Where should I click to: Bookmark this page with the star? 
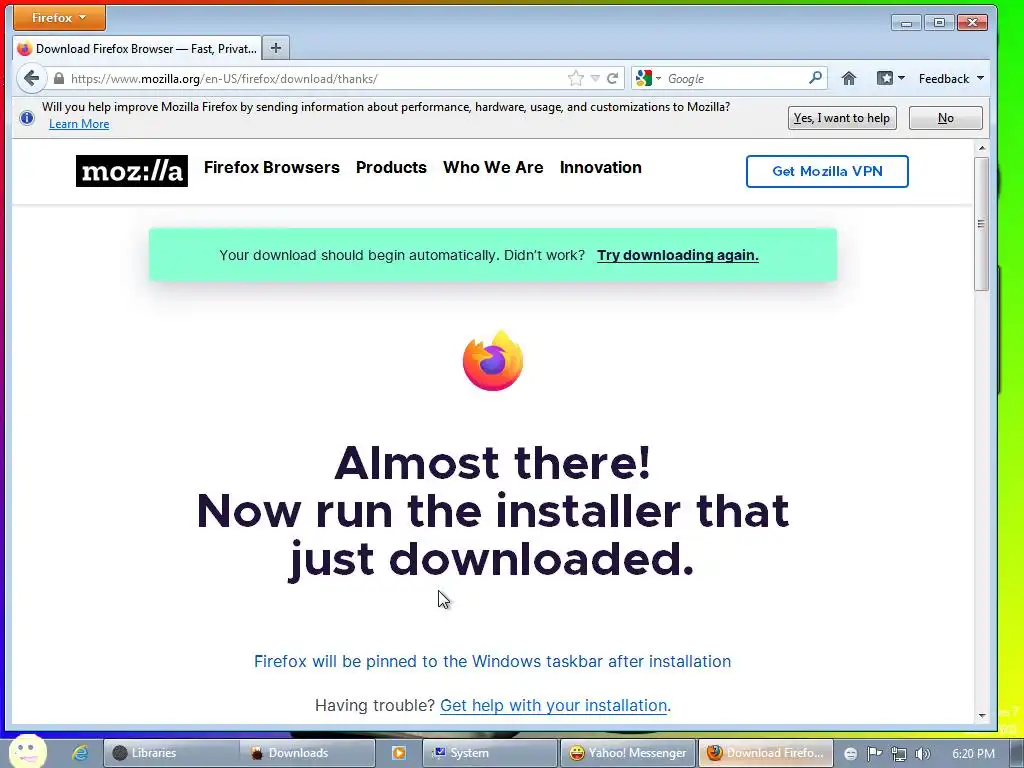click(x=575, y=78)
